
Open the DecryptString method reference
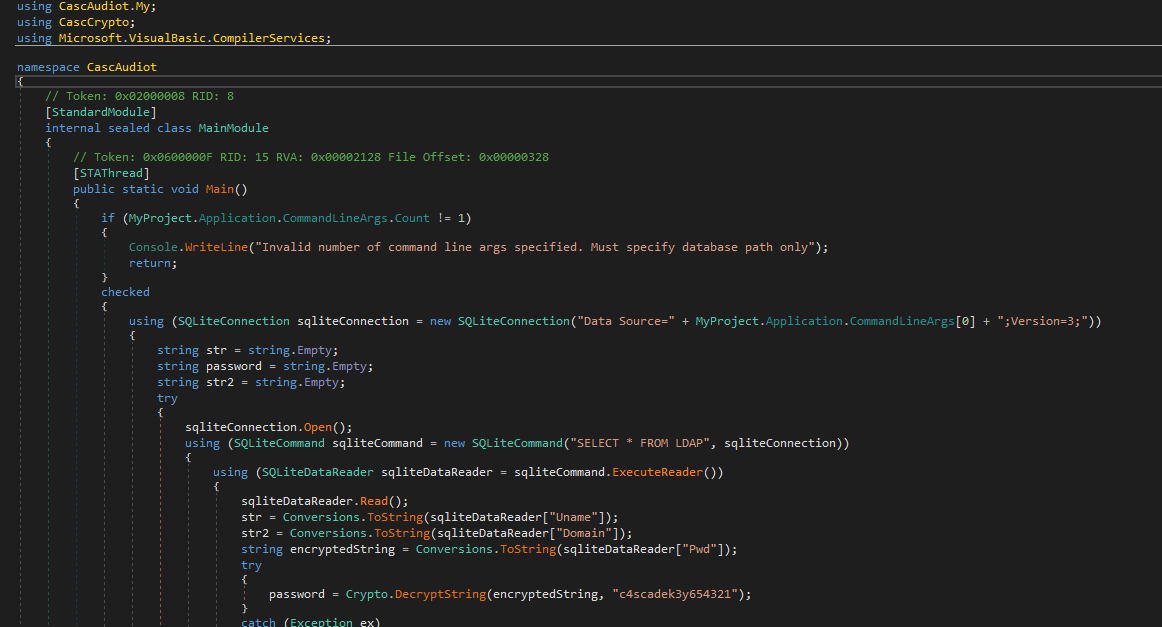(443, 594)
